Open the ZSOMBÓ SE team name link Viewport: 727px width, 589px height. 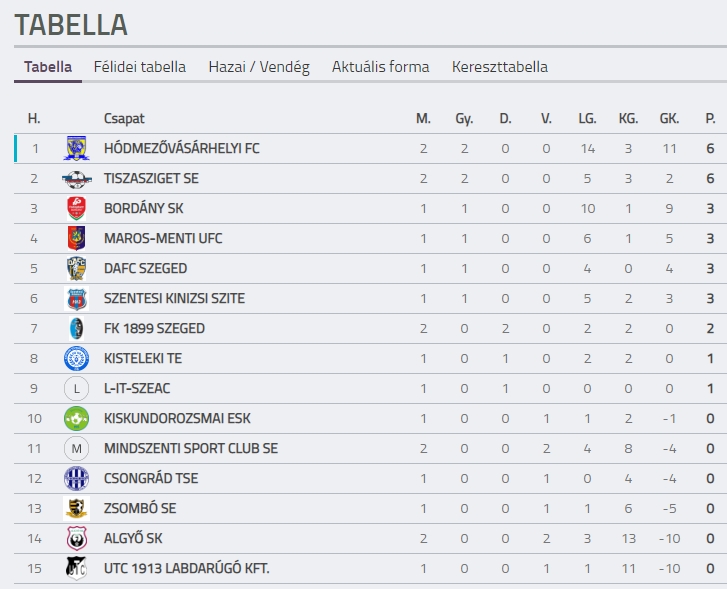[x=140, y=508]
